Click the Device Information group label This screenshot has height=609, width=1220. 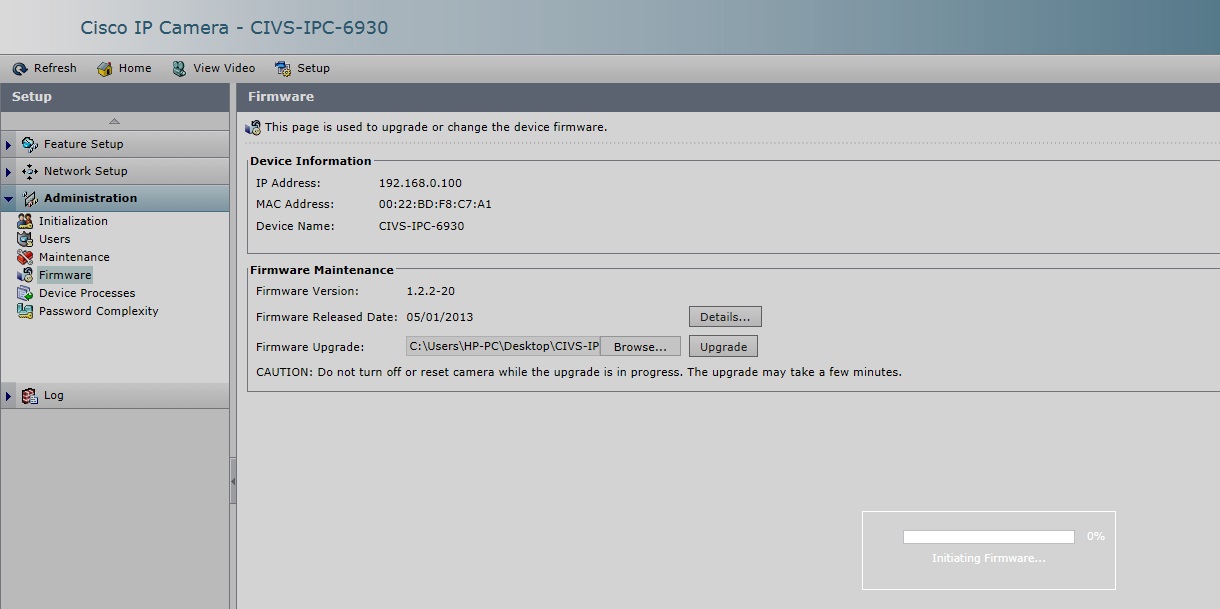pos(311,161)
